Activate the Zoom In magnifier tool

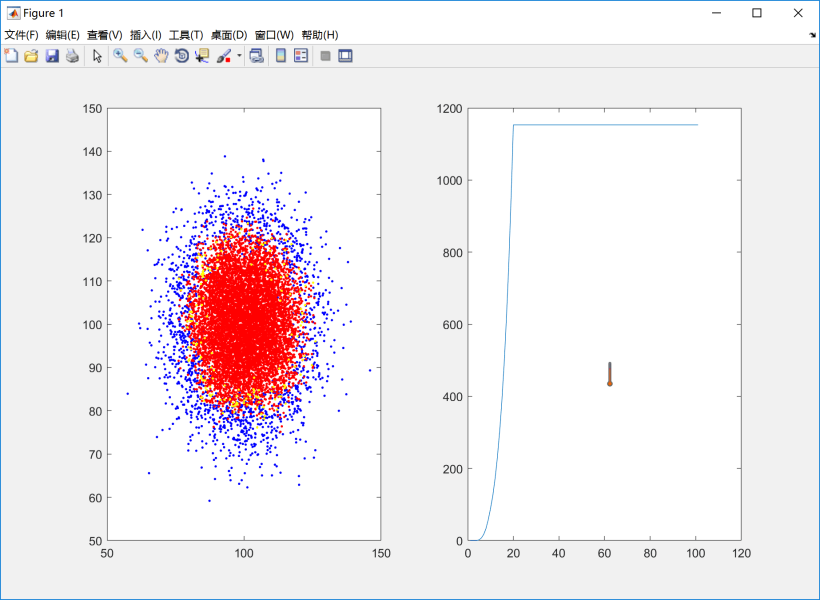120,55
